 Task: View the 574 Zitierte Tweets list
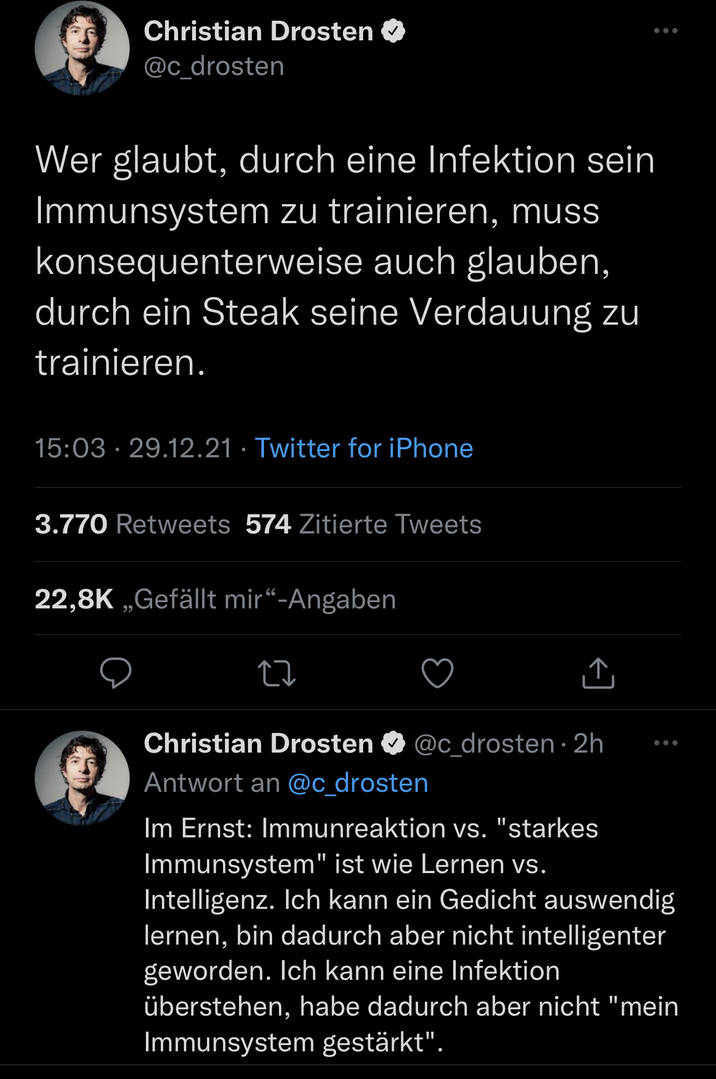pyautogui.click(x=363, y=524)
